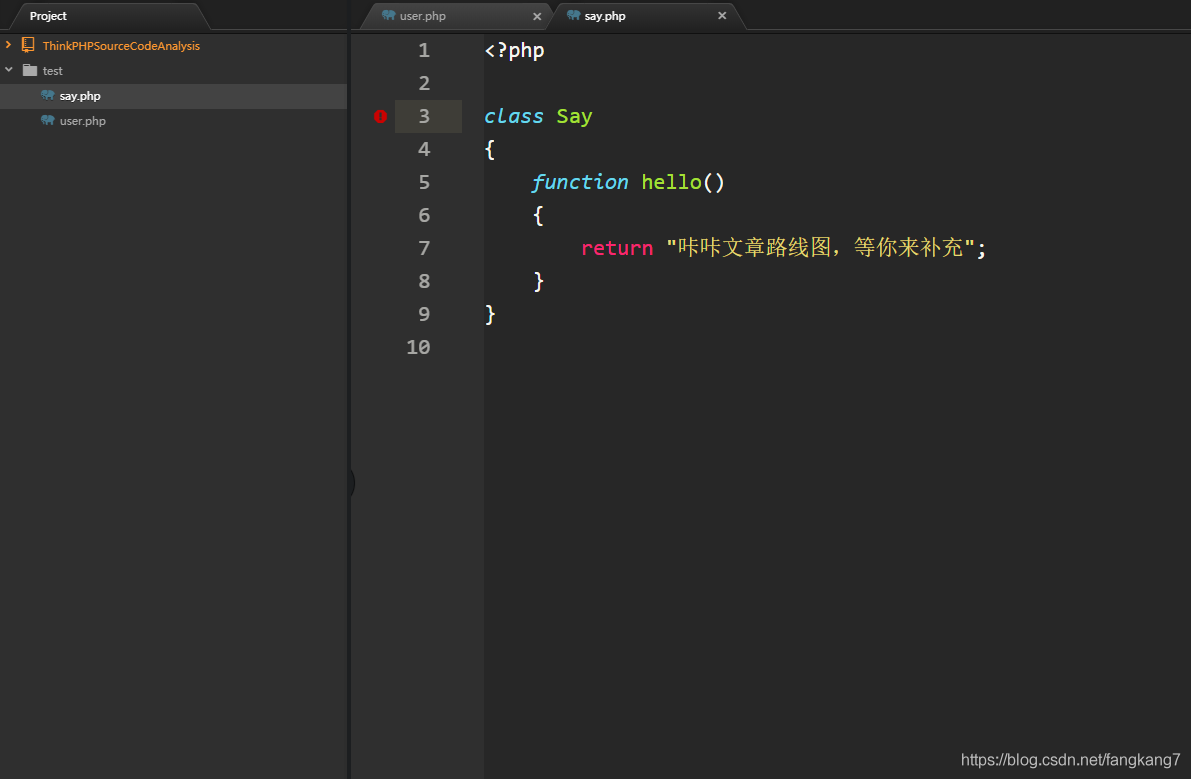Open user.php from the project tree
Screen dimensions: 1191x779
click(x=82, y=121)
